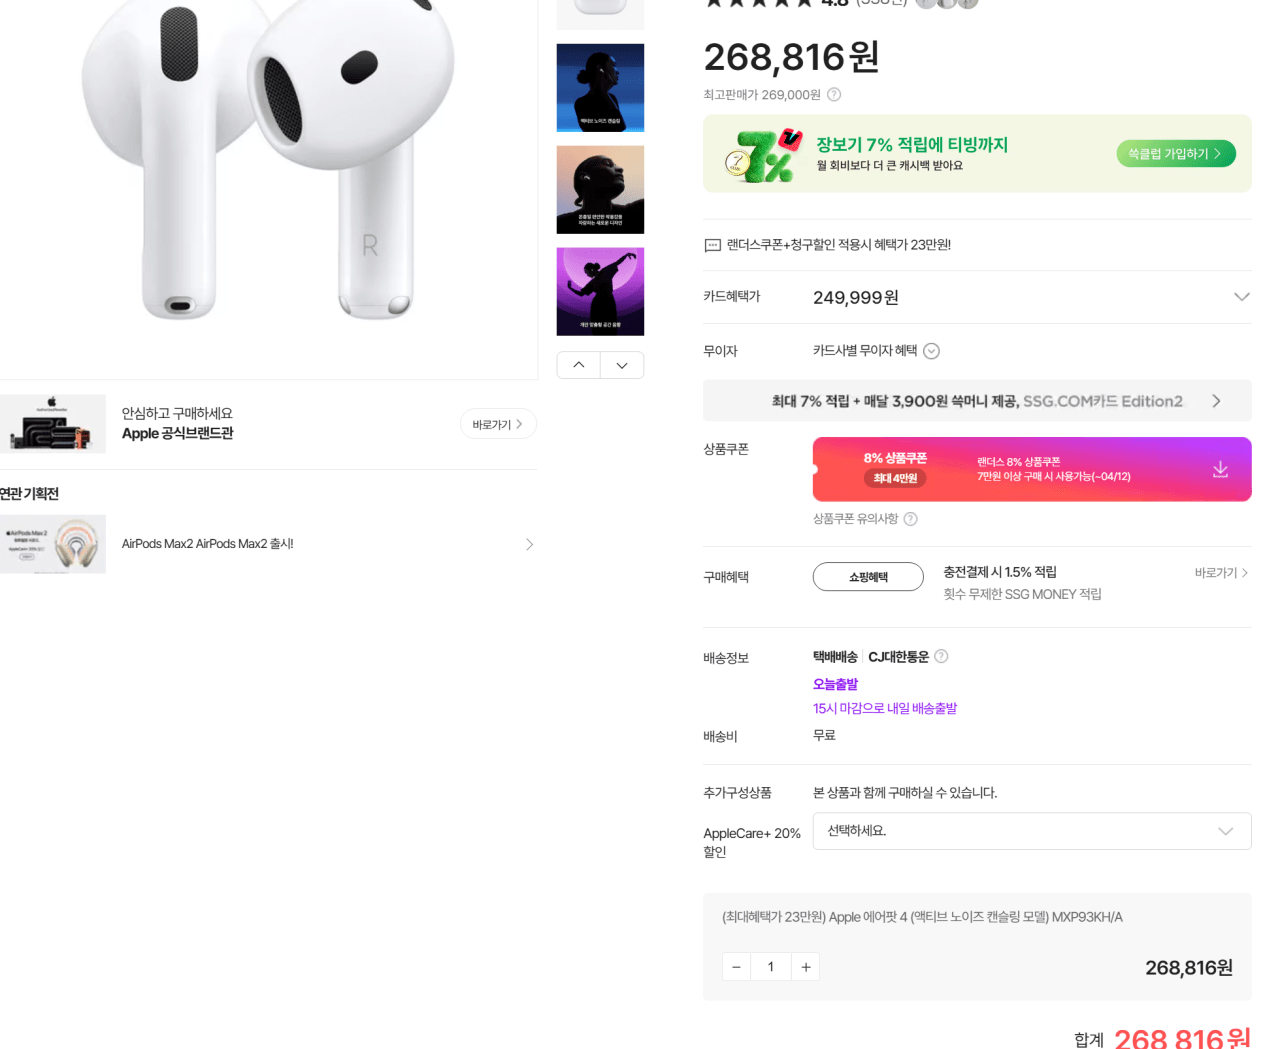Expand the 카드혜택가 price details
The height and width of the screenshot is (1049, 1280).
tap(1241, 296)
